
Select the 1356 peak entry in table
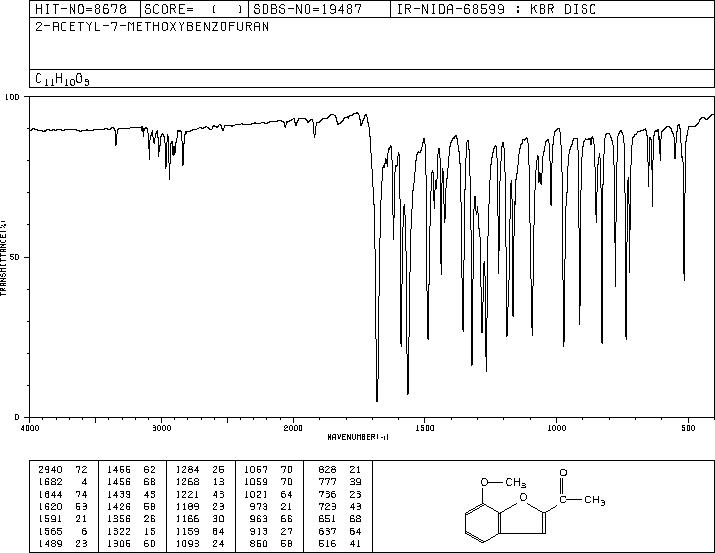(131, 519)
